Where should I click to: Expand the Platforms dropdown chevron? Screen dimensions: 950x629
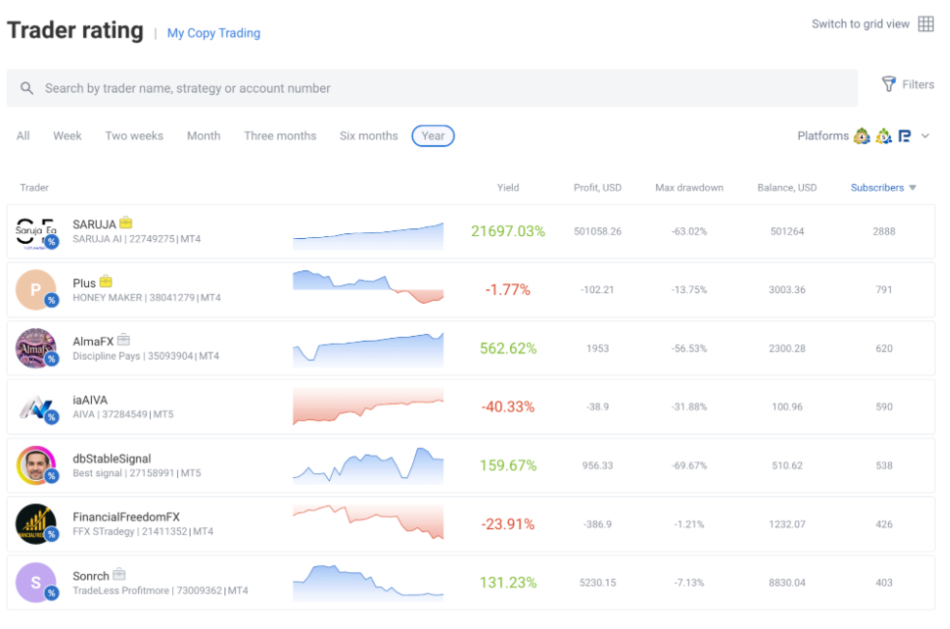click(925, 136)
